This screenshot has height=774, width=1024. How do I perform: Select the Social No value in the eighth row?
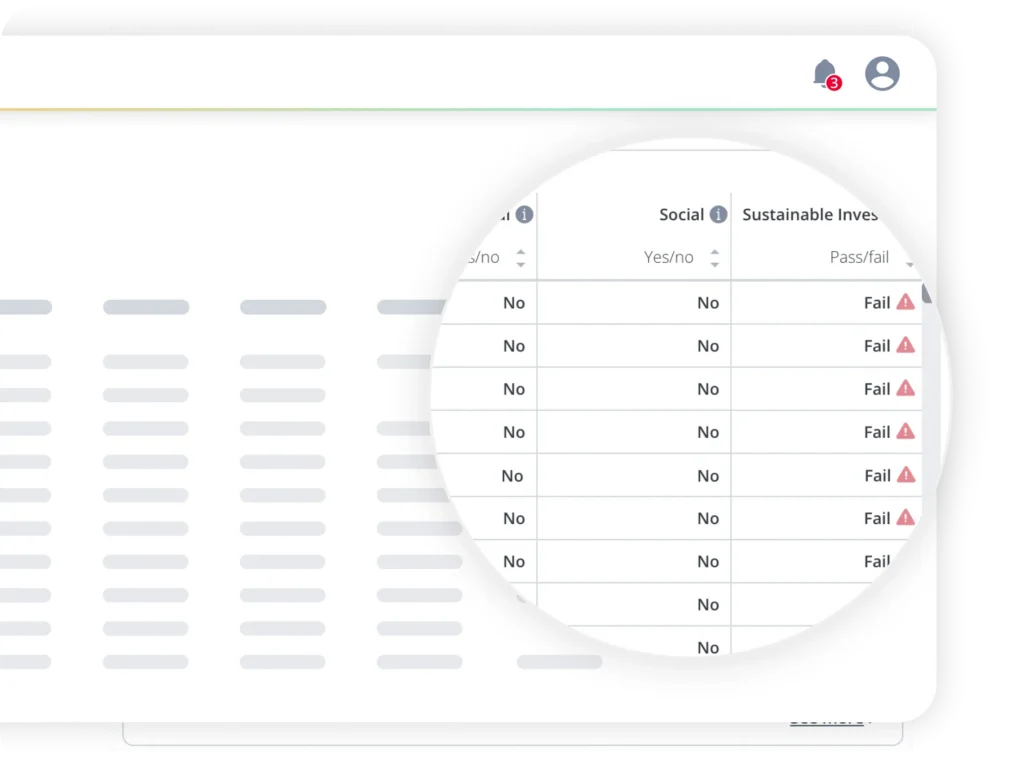click(708, 604)
